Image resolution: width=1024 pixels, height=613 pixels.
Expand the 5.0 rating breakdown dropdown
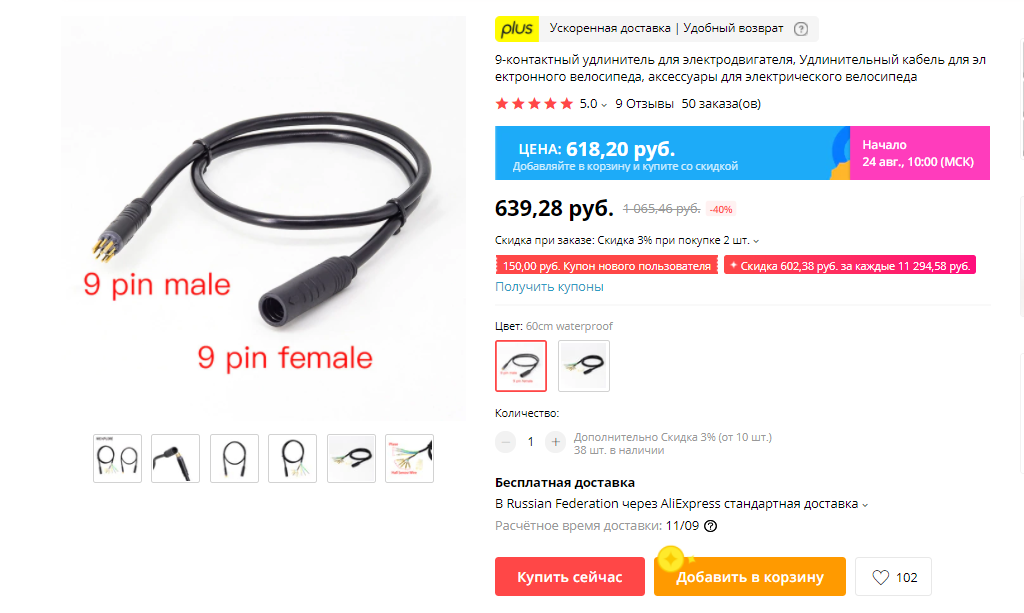(x=604, y=105)
